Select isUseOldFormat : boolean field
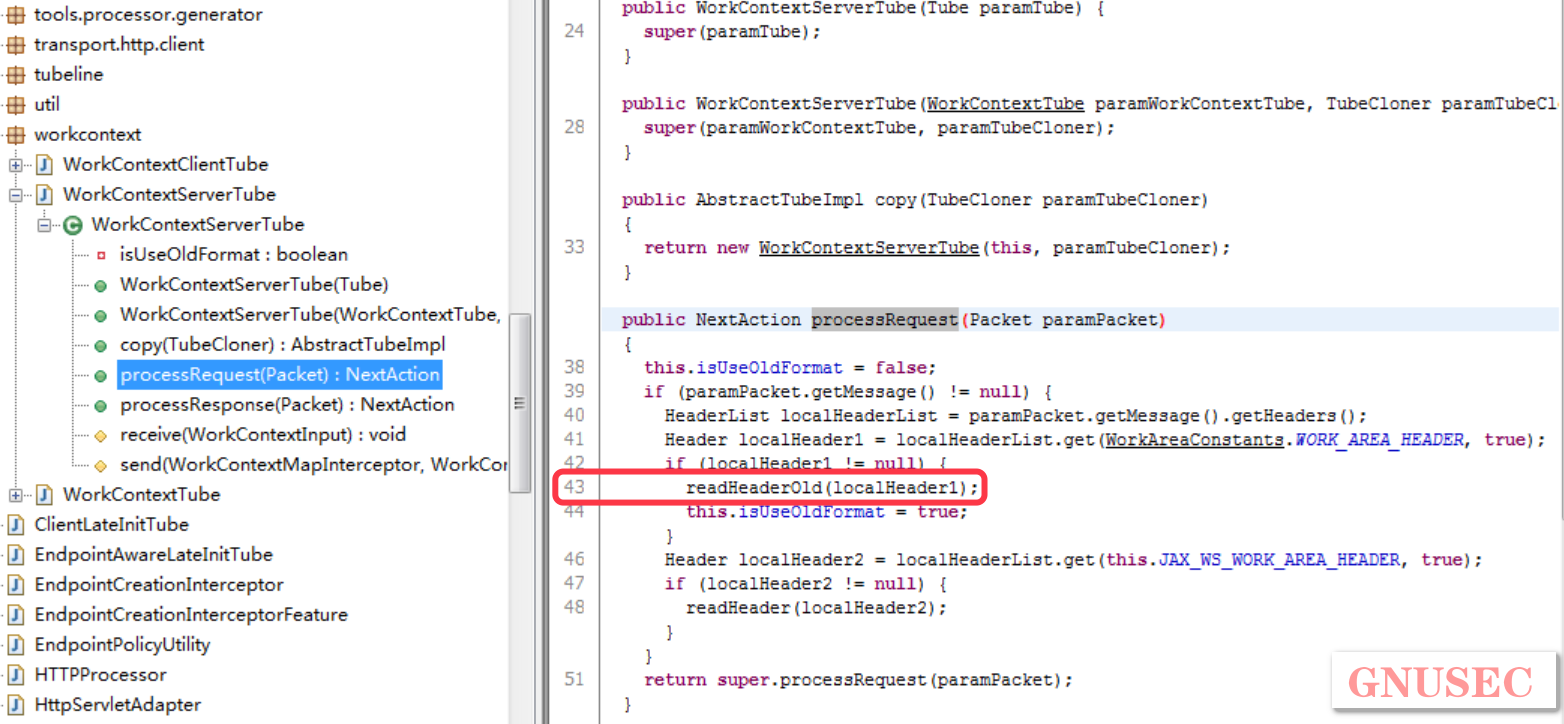 click(x=234, y=255)
